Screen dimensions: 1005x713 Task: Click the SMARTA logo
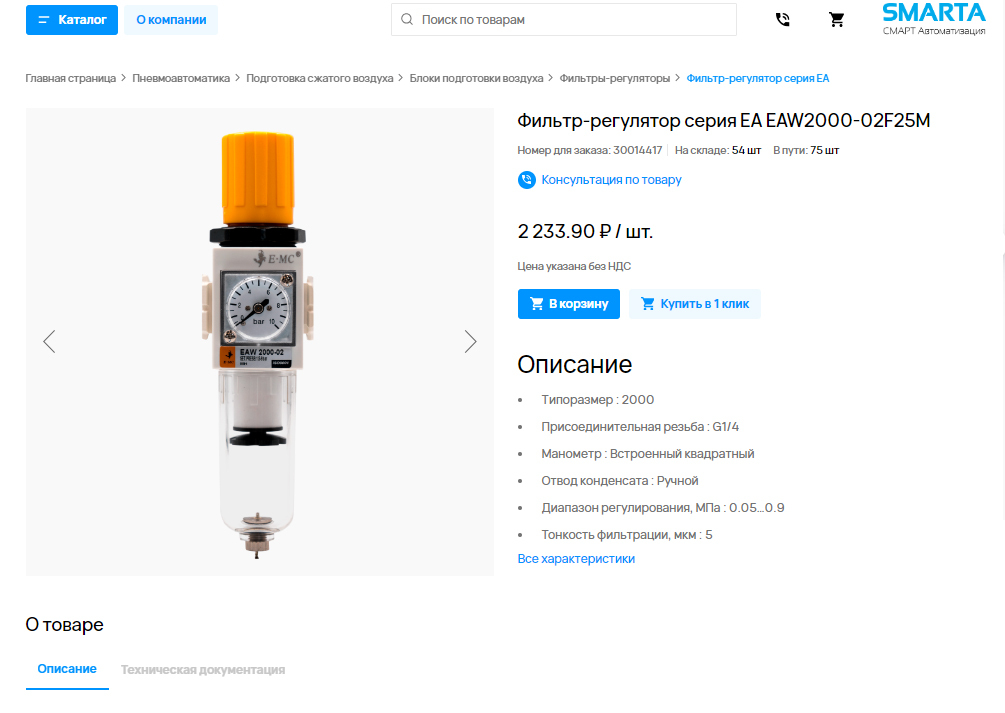[x=934, y=19]
